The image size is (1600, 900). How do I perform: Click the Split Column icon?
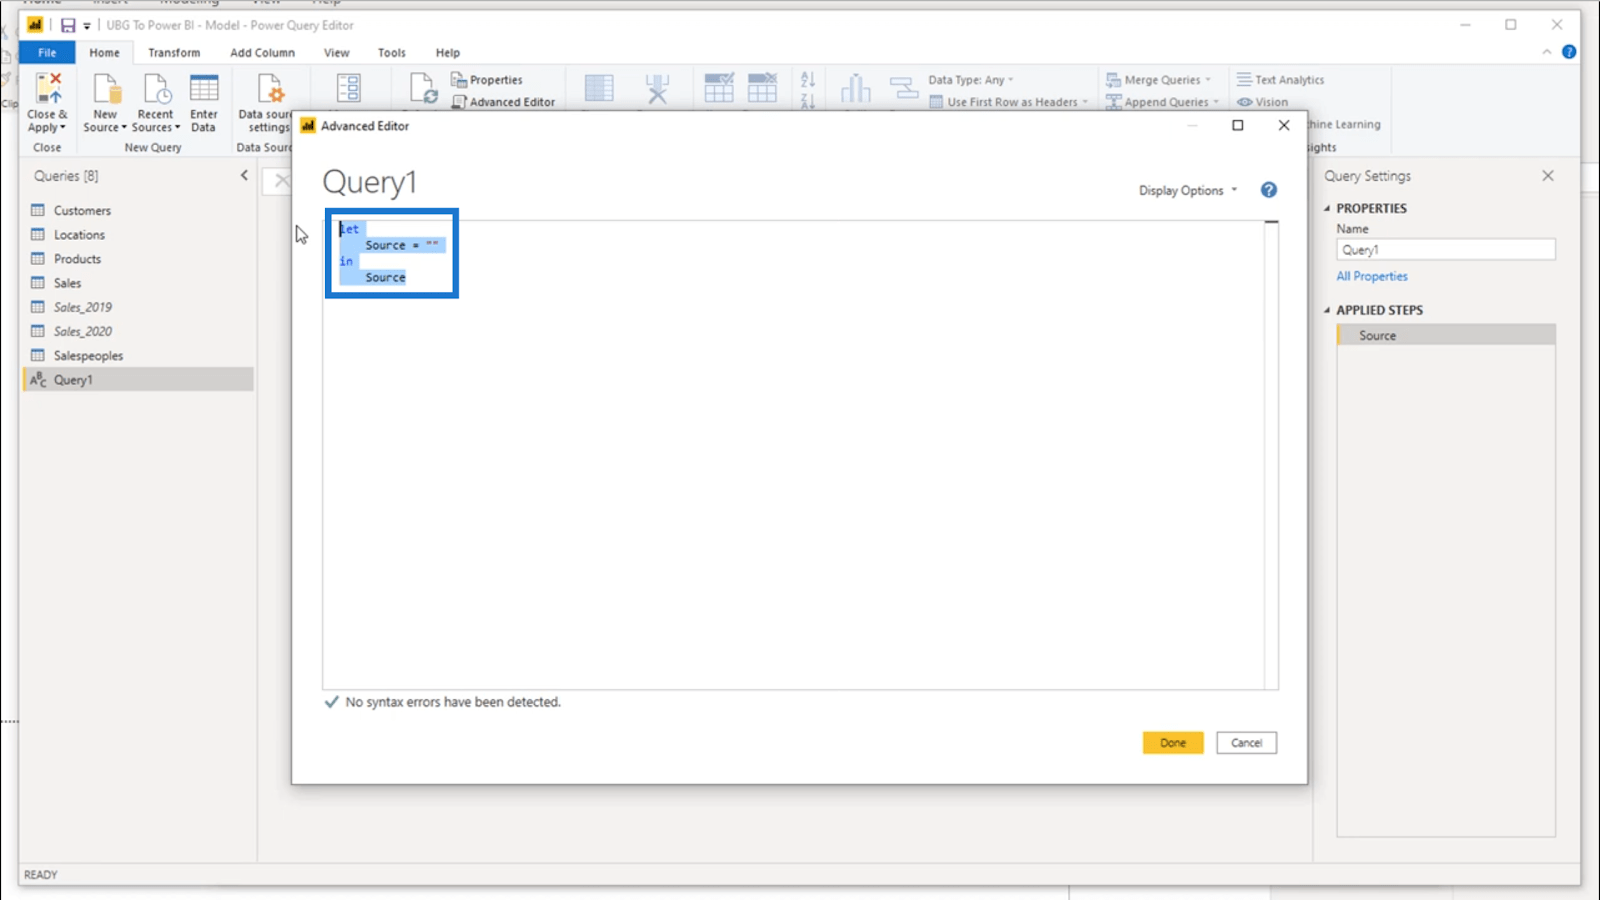tap(855, 89)
